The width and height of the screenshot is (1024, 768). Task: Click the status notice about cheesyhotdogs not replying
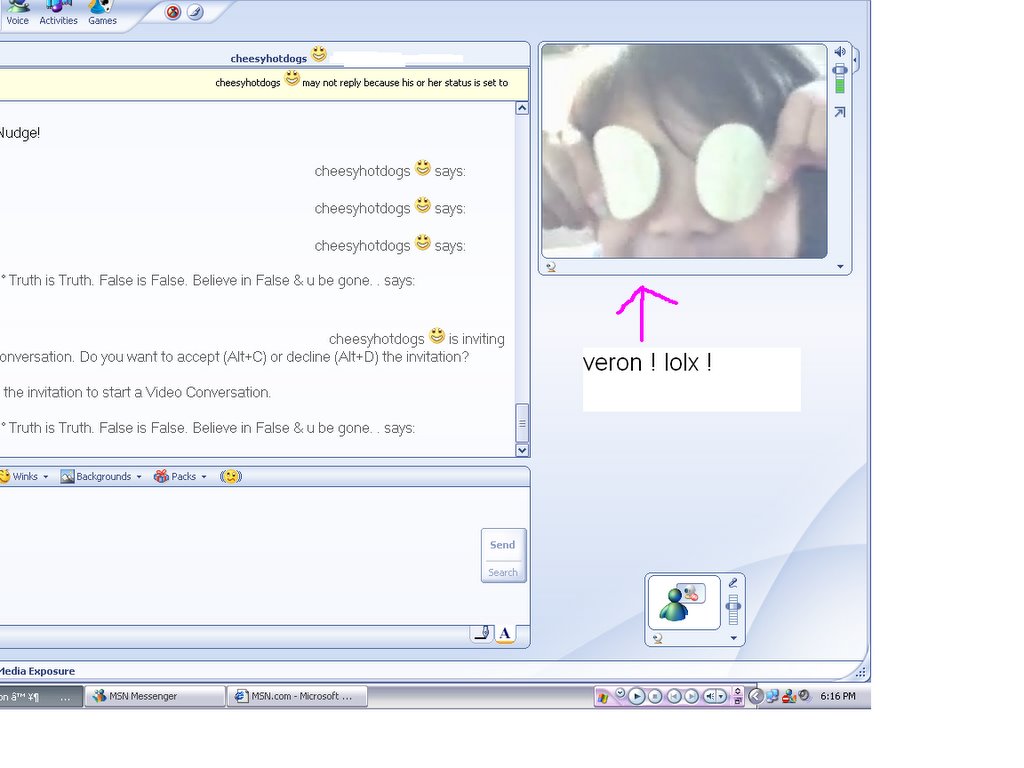tap(361, 83)
